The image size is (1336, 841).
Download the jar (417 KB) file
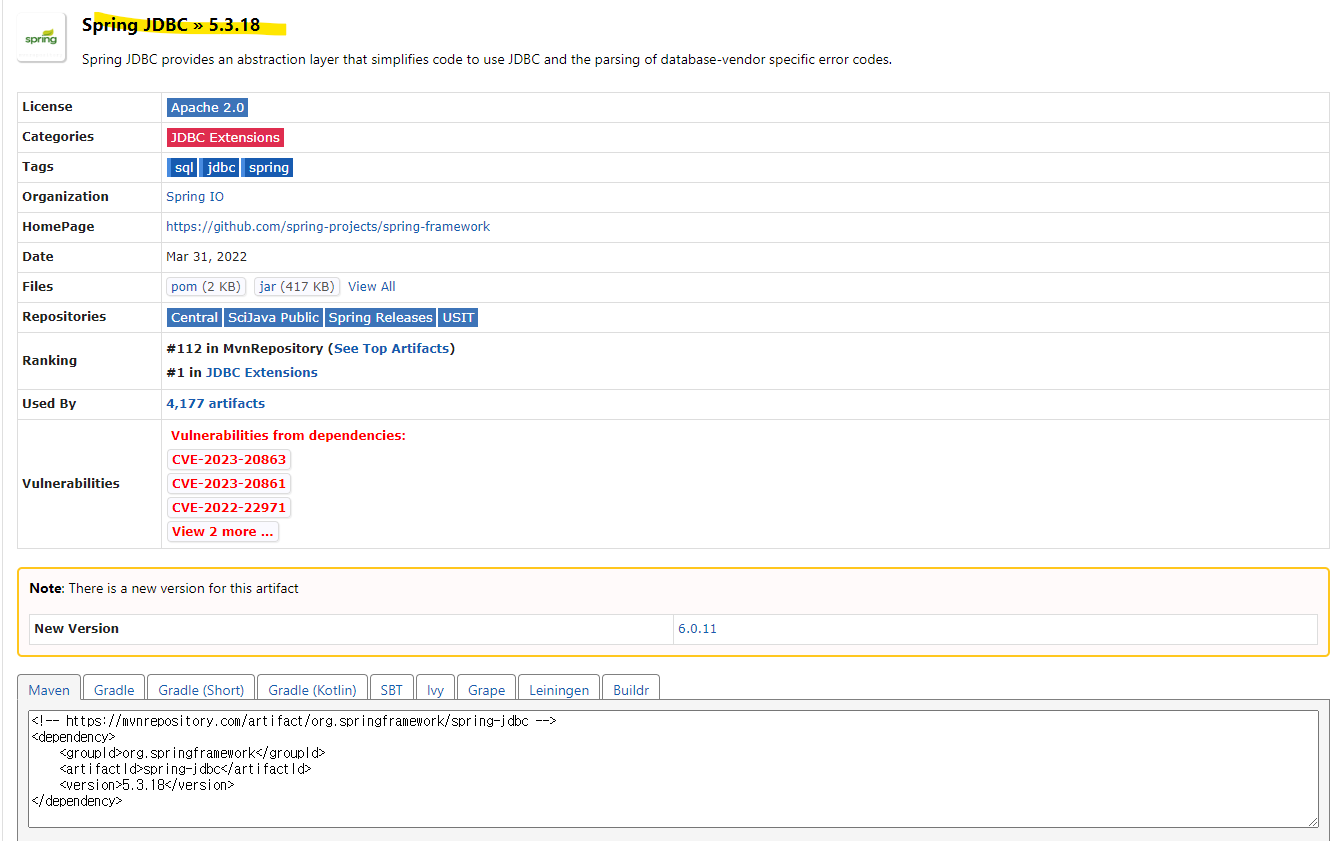pos(297,287)
